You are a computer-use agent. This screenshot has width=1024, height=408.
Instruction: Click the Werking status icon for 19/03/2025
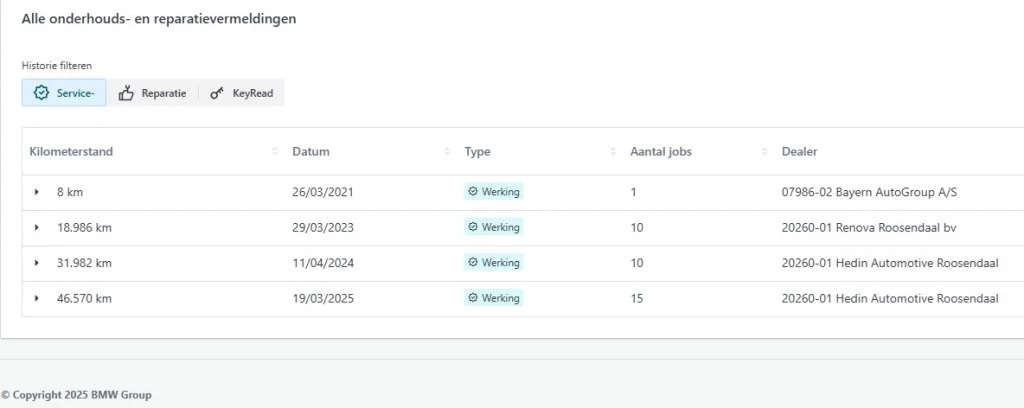pos(473,298)
